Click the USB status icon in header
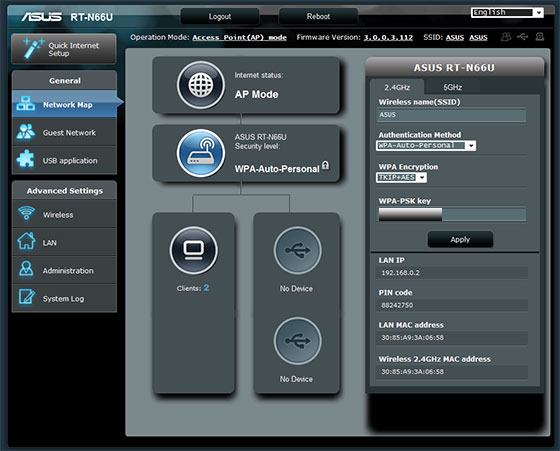This screenshot has width=560, height=451. click(522, 36)
